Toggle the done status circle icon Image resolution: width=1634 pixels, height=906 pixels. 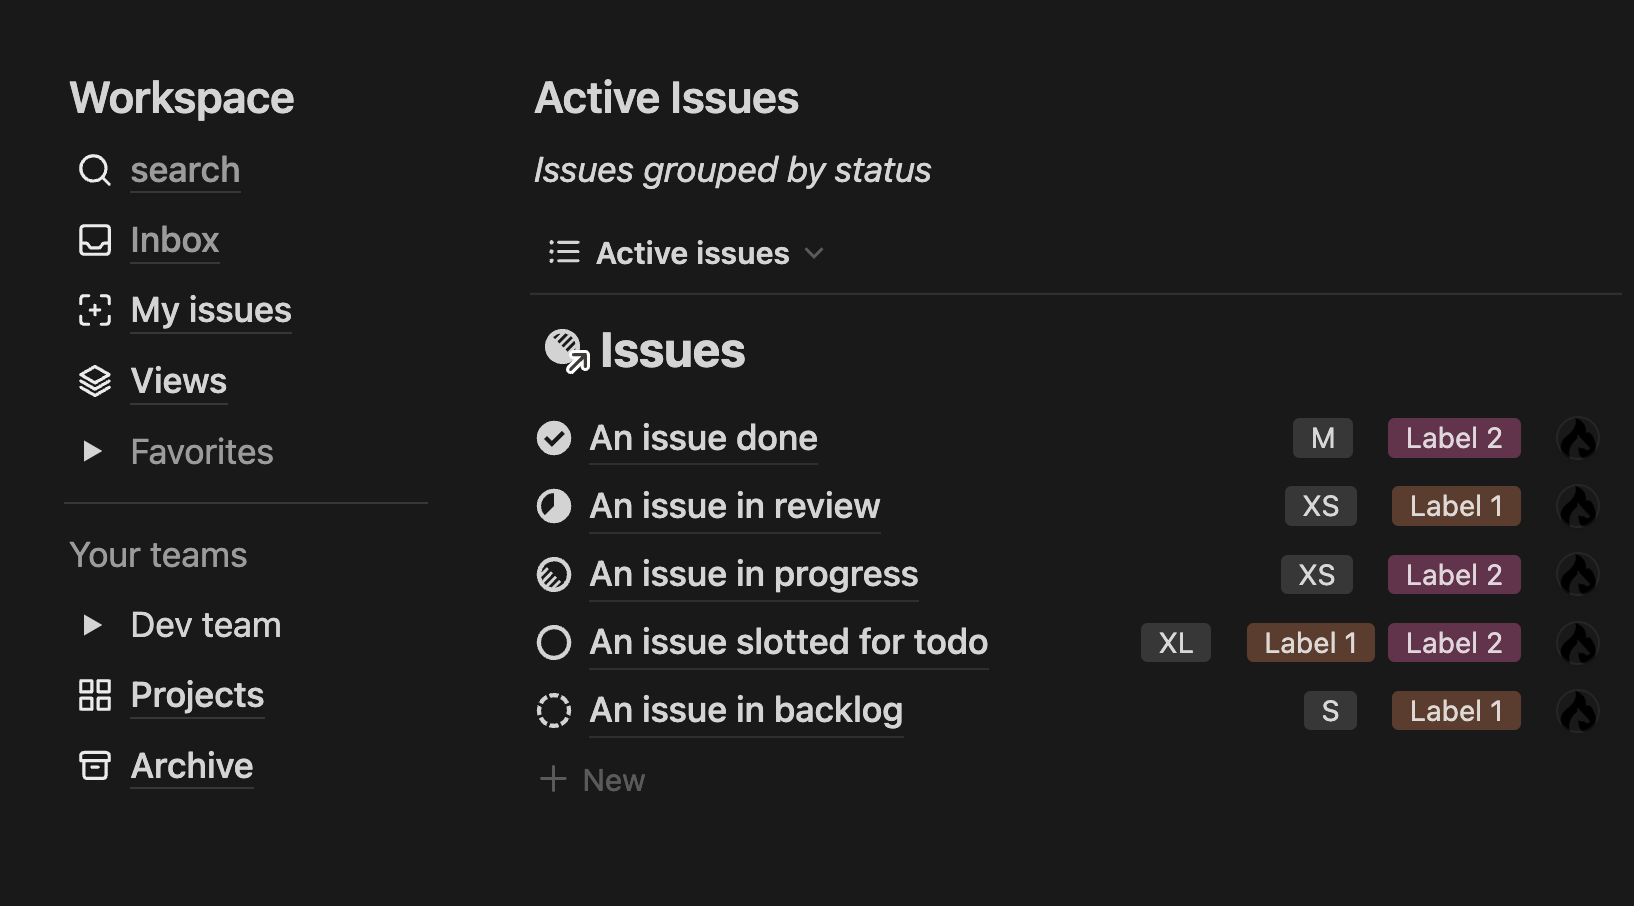(554, 438)
